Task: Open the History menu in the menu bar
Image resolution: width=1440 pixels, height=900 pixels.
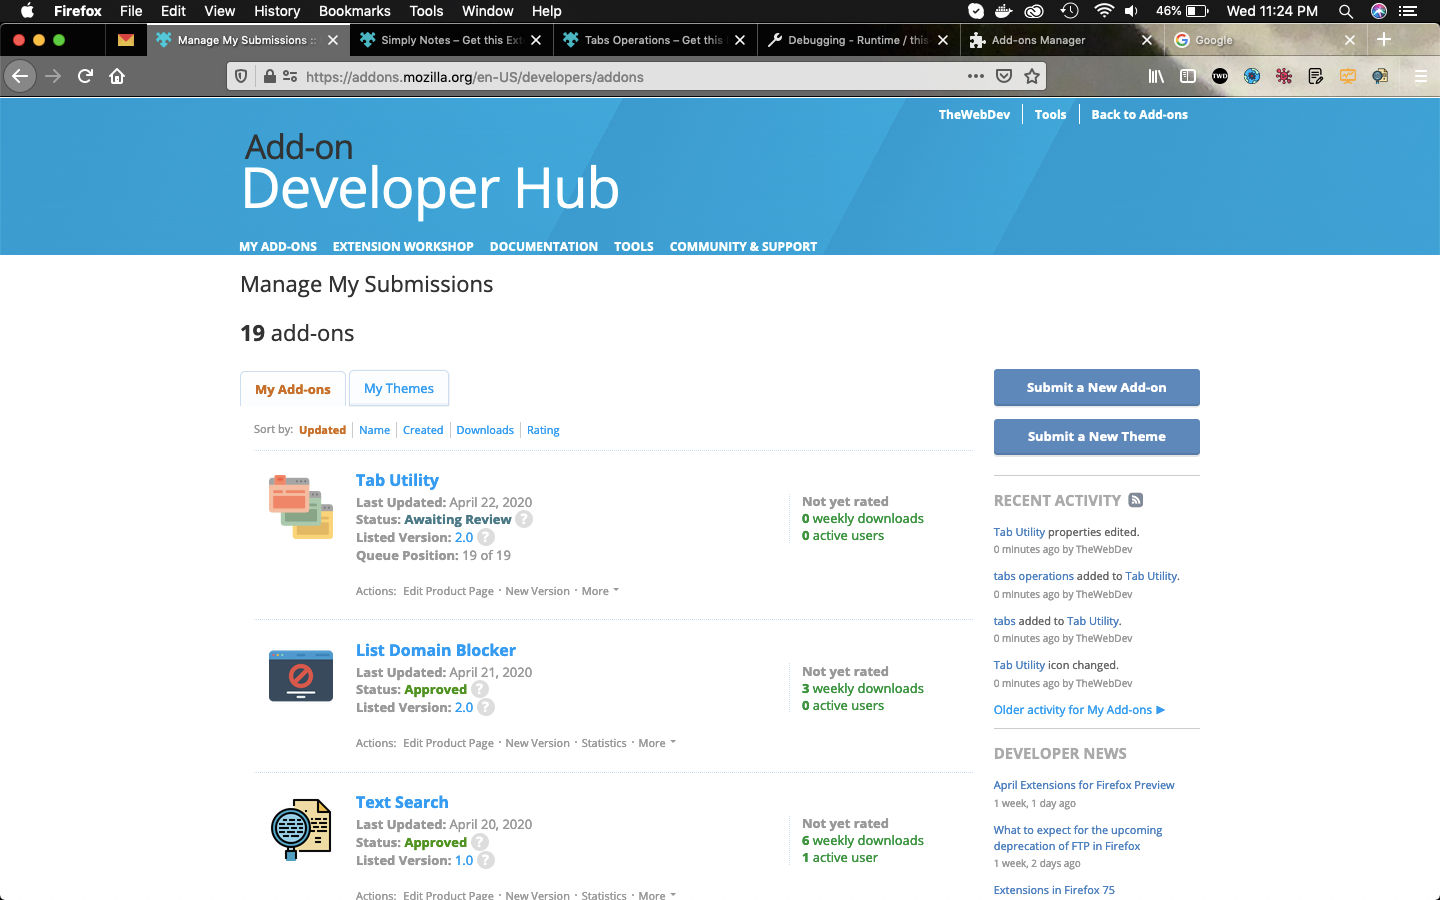Action: (277, 11)
